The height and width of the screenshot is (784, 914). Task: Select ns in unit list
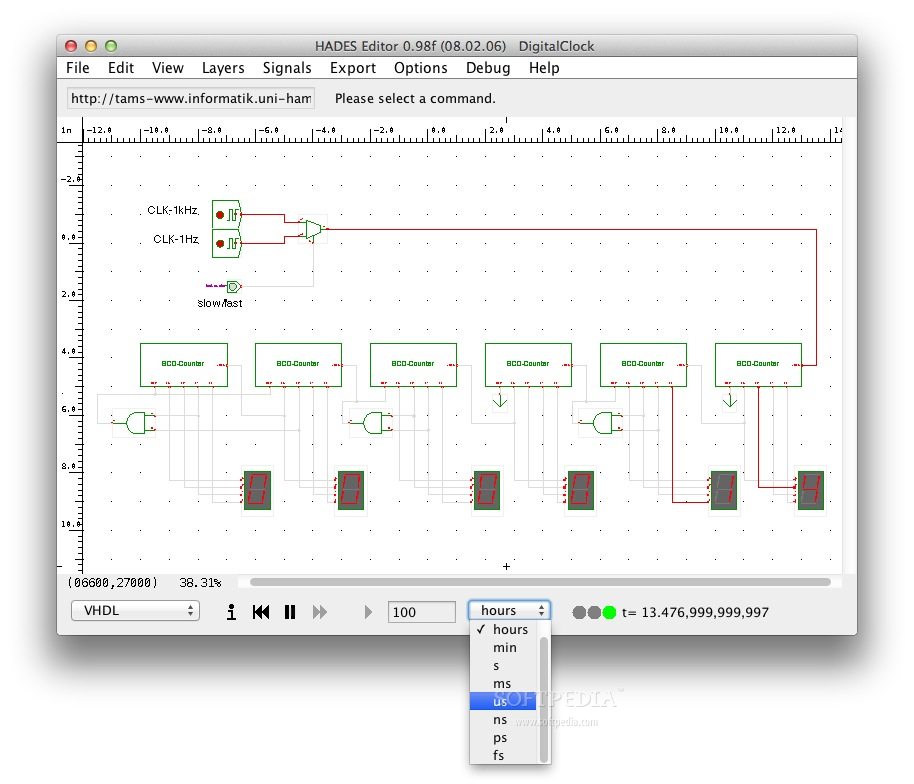point(504,719)
